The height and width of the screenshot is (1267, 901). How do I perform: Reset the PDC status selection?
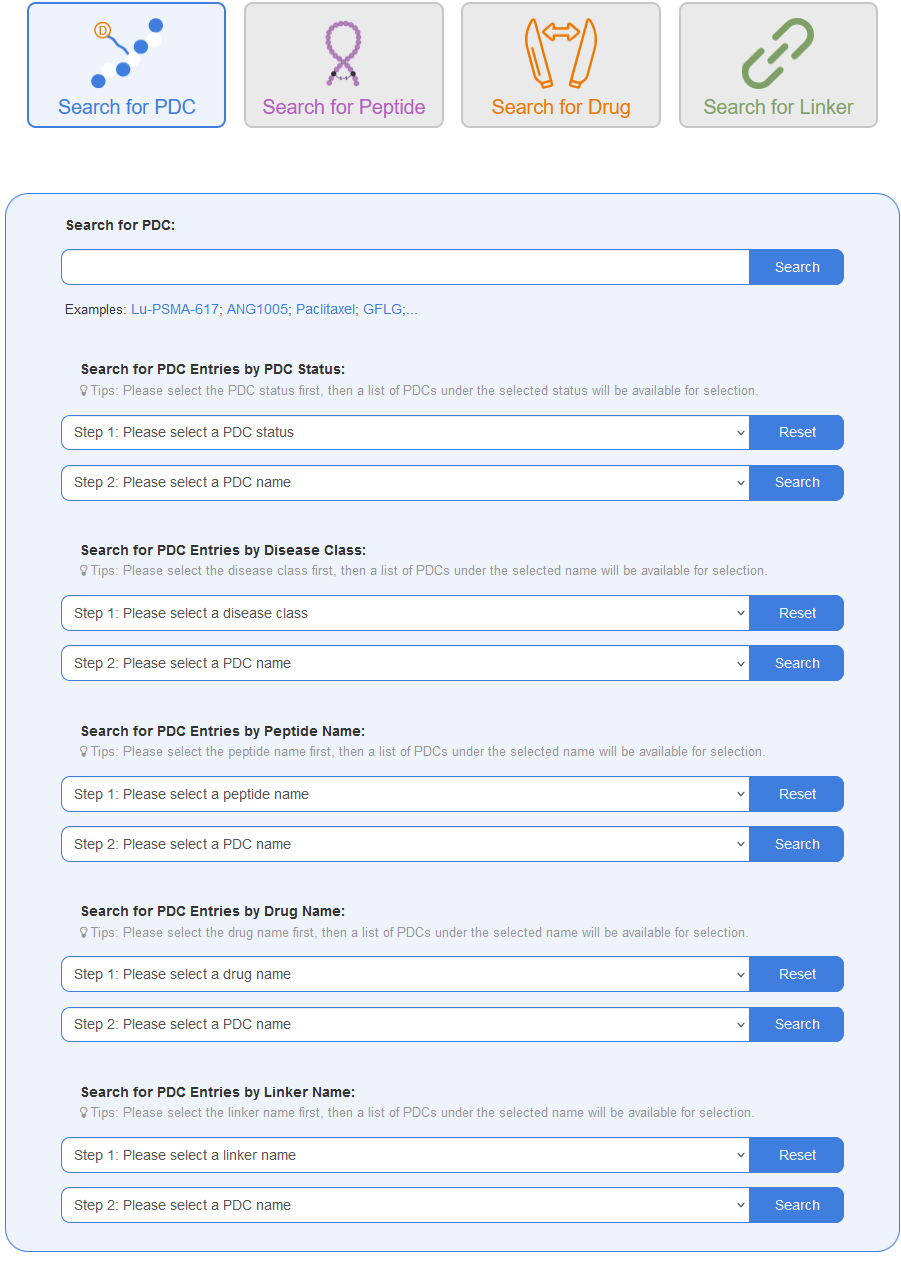[797, 433]
